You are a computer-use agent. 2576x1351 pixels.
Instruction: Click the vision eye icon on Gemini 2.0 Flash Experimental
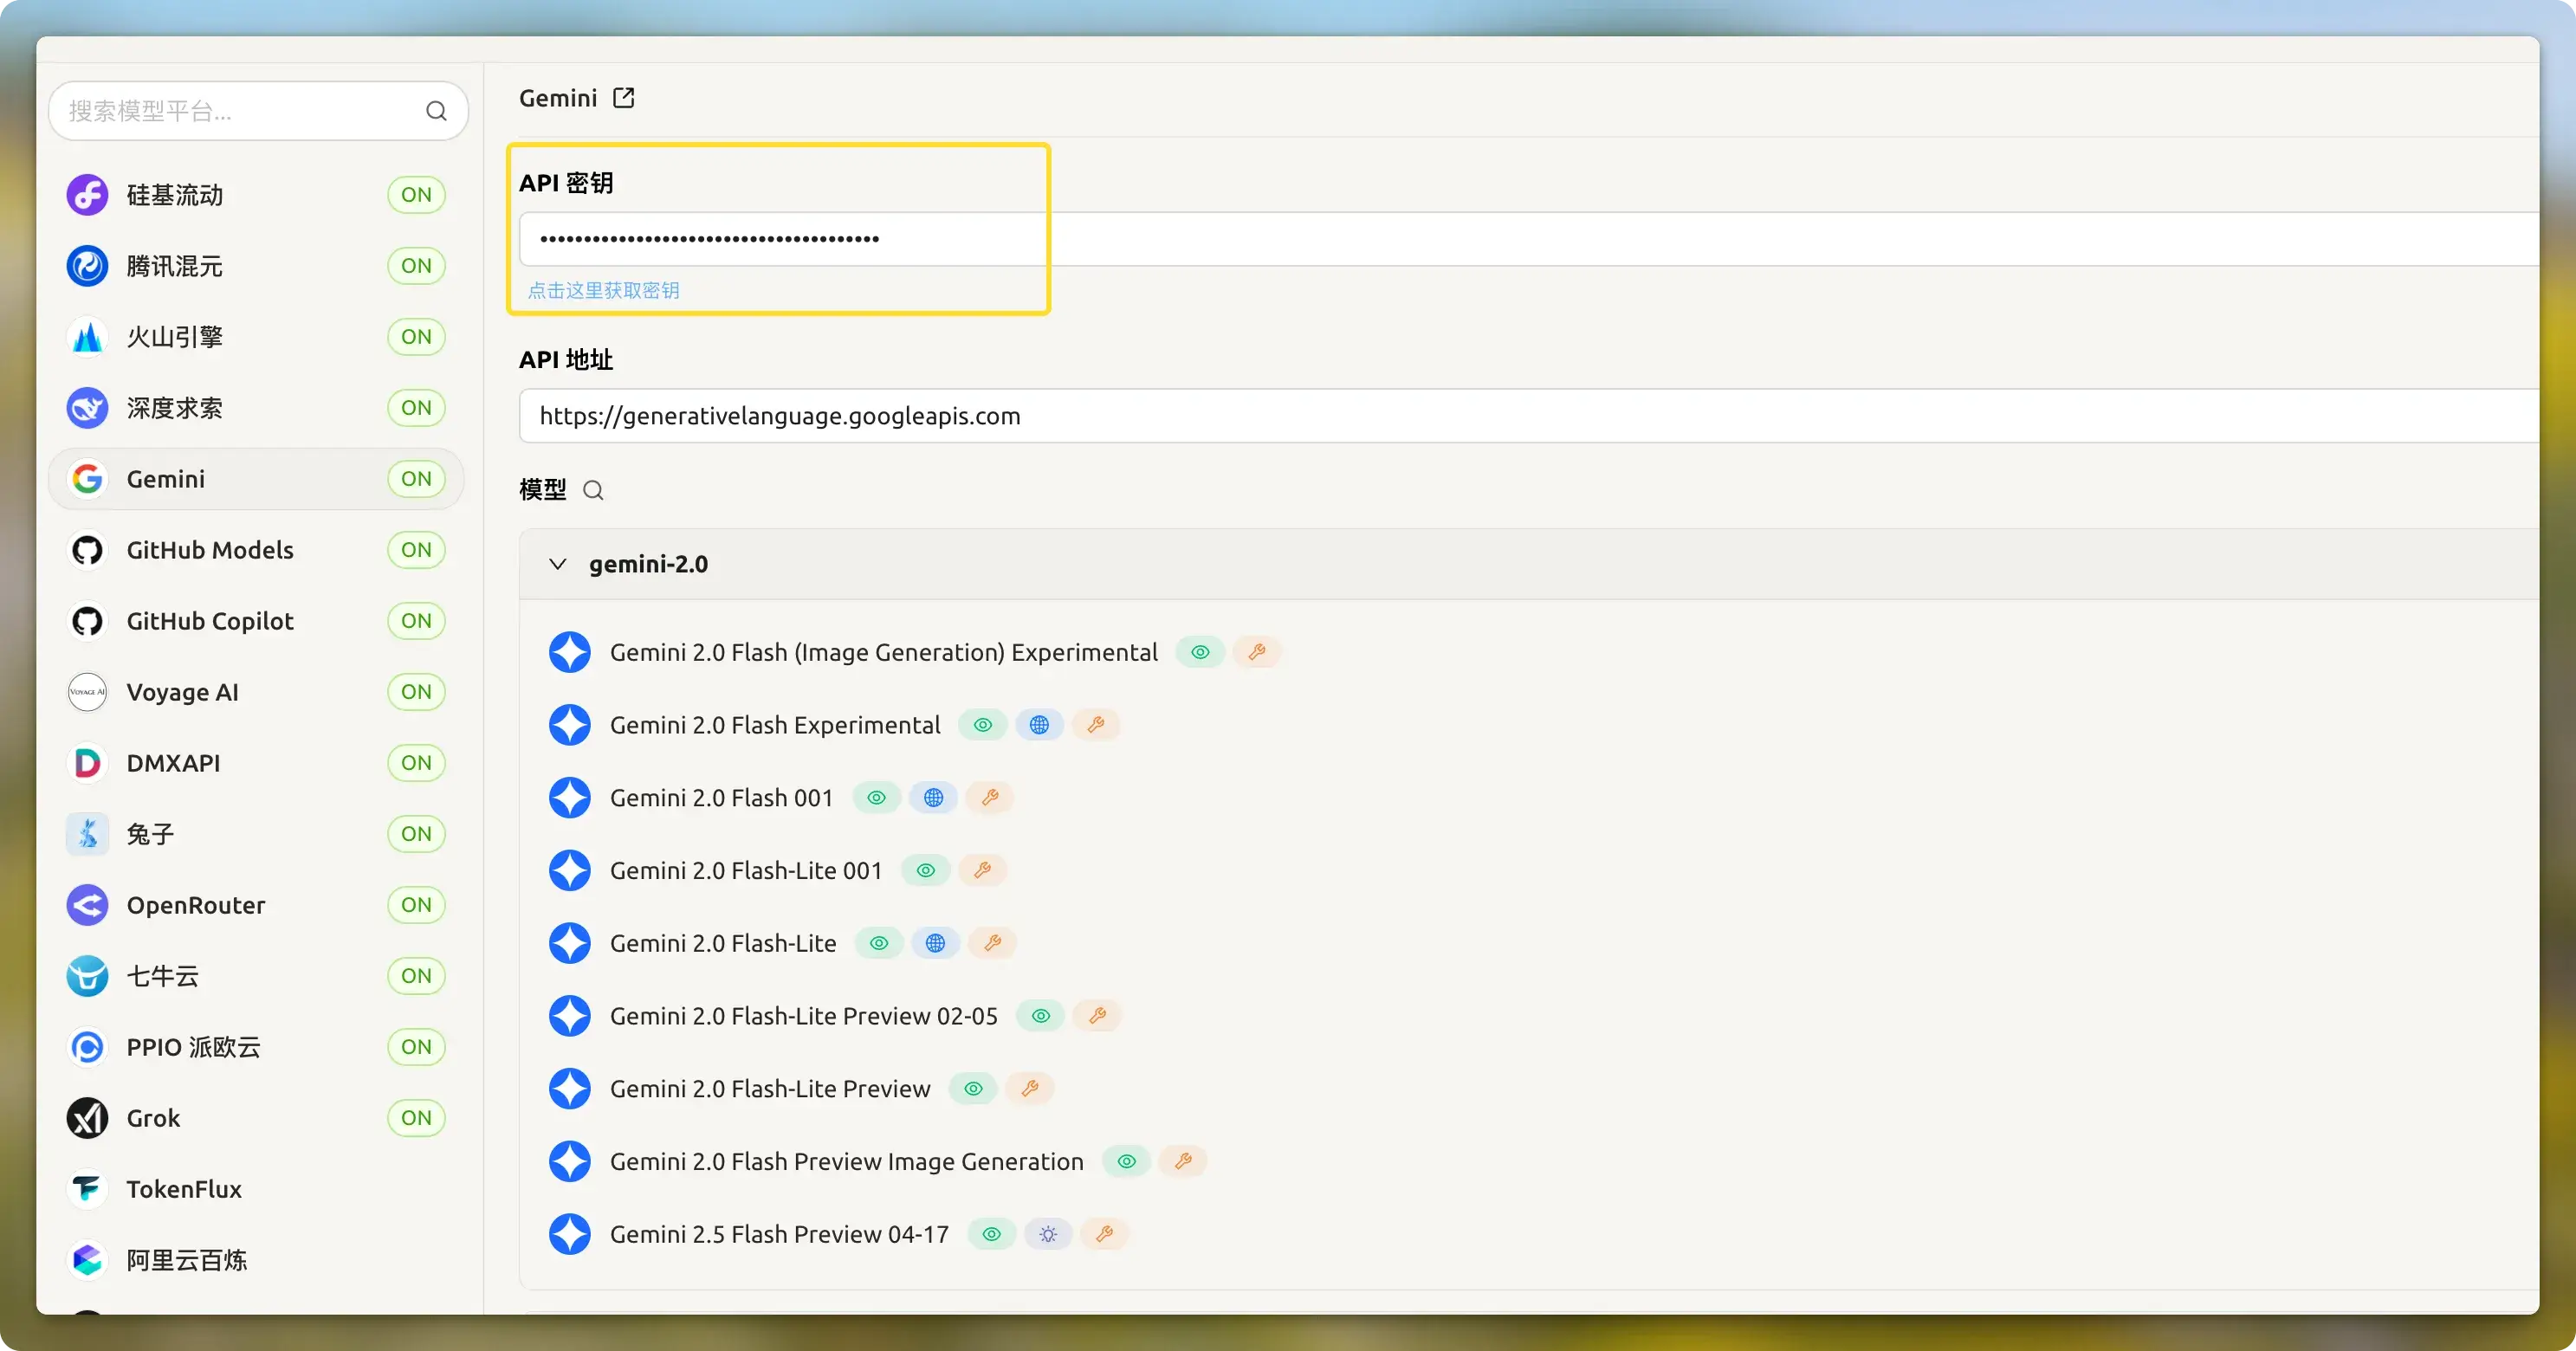coord(983,725)
